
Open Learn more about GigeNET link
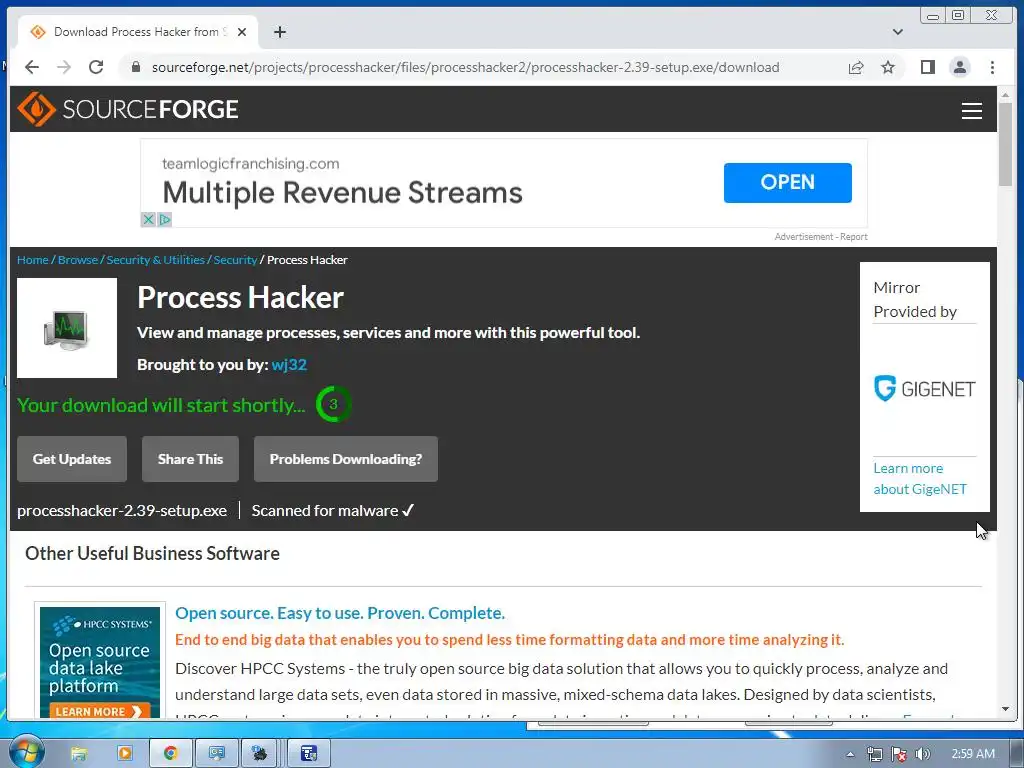point(920,479)
